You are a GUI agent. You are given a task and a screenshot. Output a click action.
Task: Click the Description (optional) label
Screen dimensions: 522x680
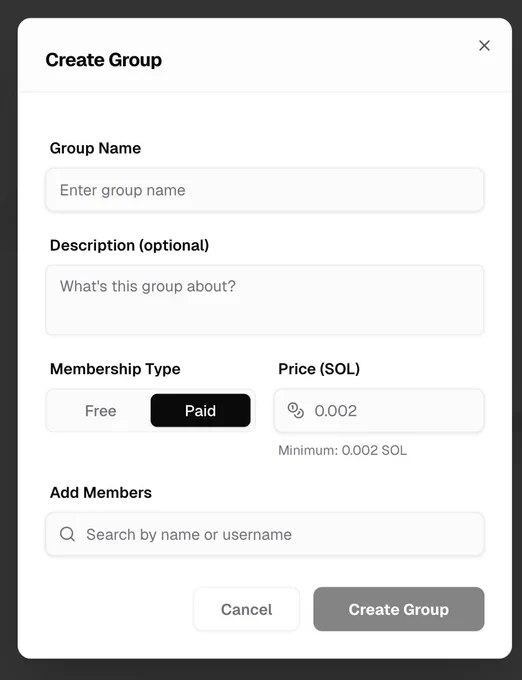[x=130, y=245]
